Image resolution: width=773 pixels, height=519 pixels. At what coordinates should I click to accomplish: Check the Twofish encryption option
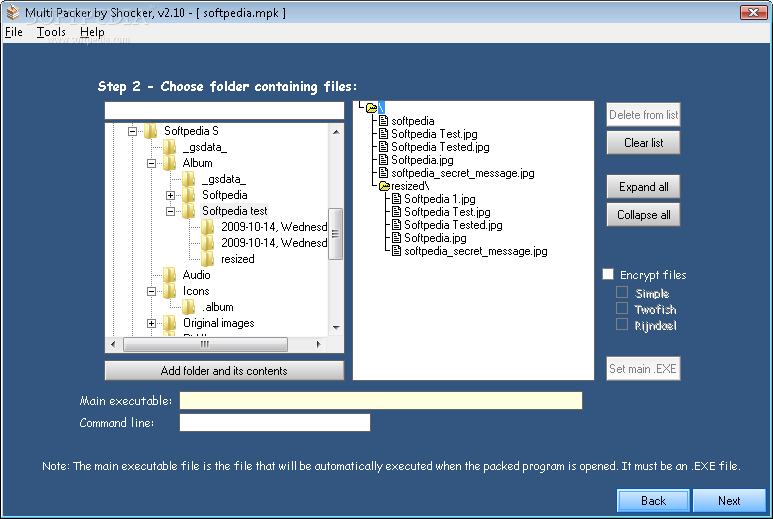[622, 309]
